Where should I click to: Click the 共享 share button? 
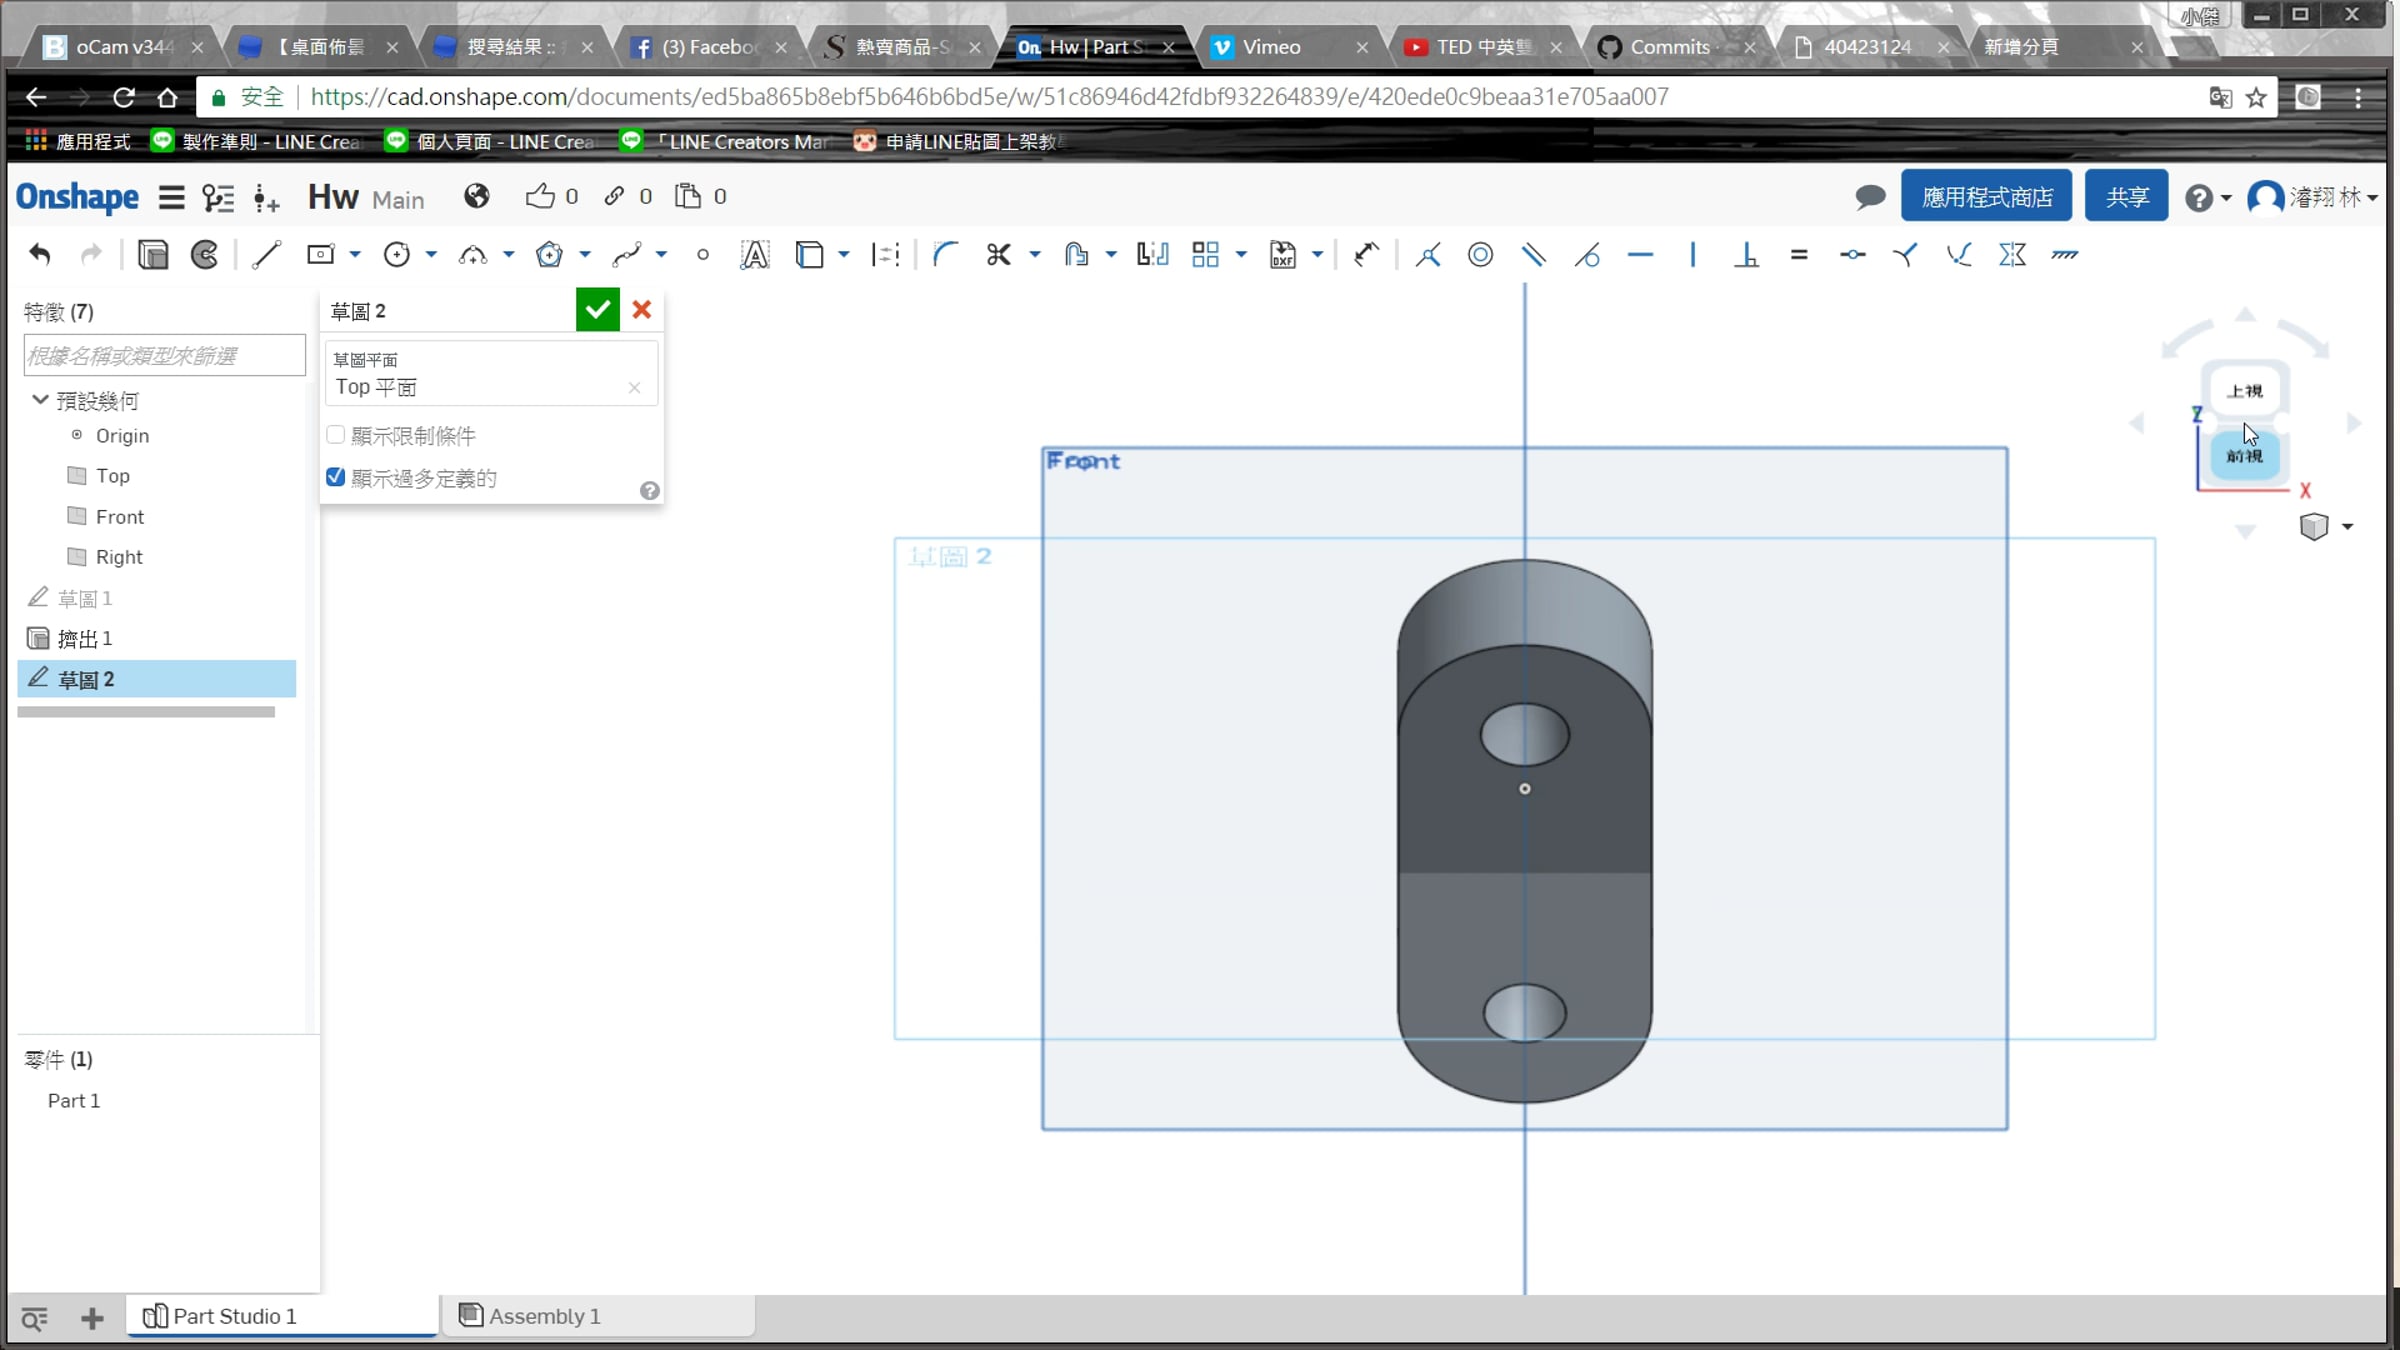click(x=2126, y=196)
